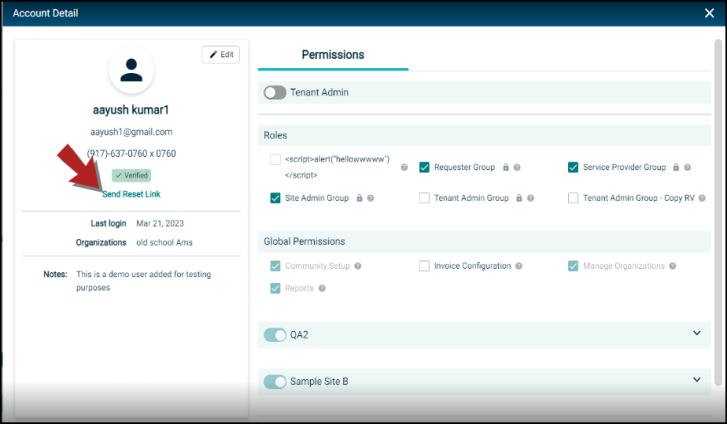Click the Community Setup checkbox
727x424 pixels.
click(275, 266)
